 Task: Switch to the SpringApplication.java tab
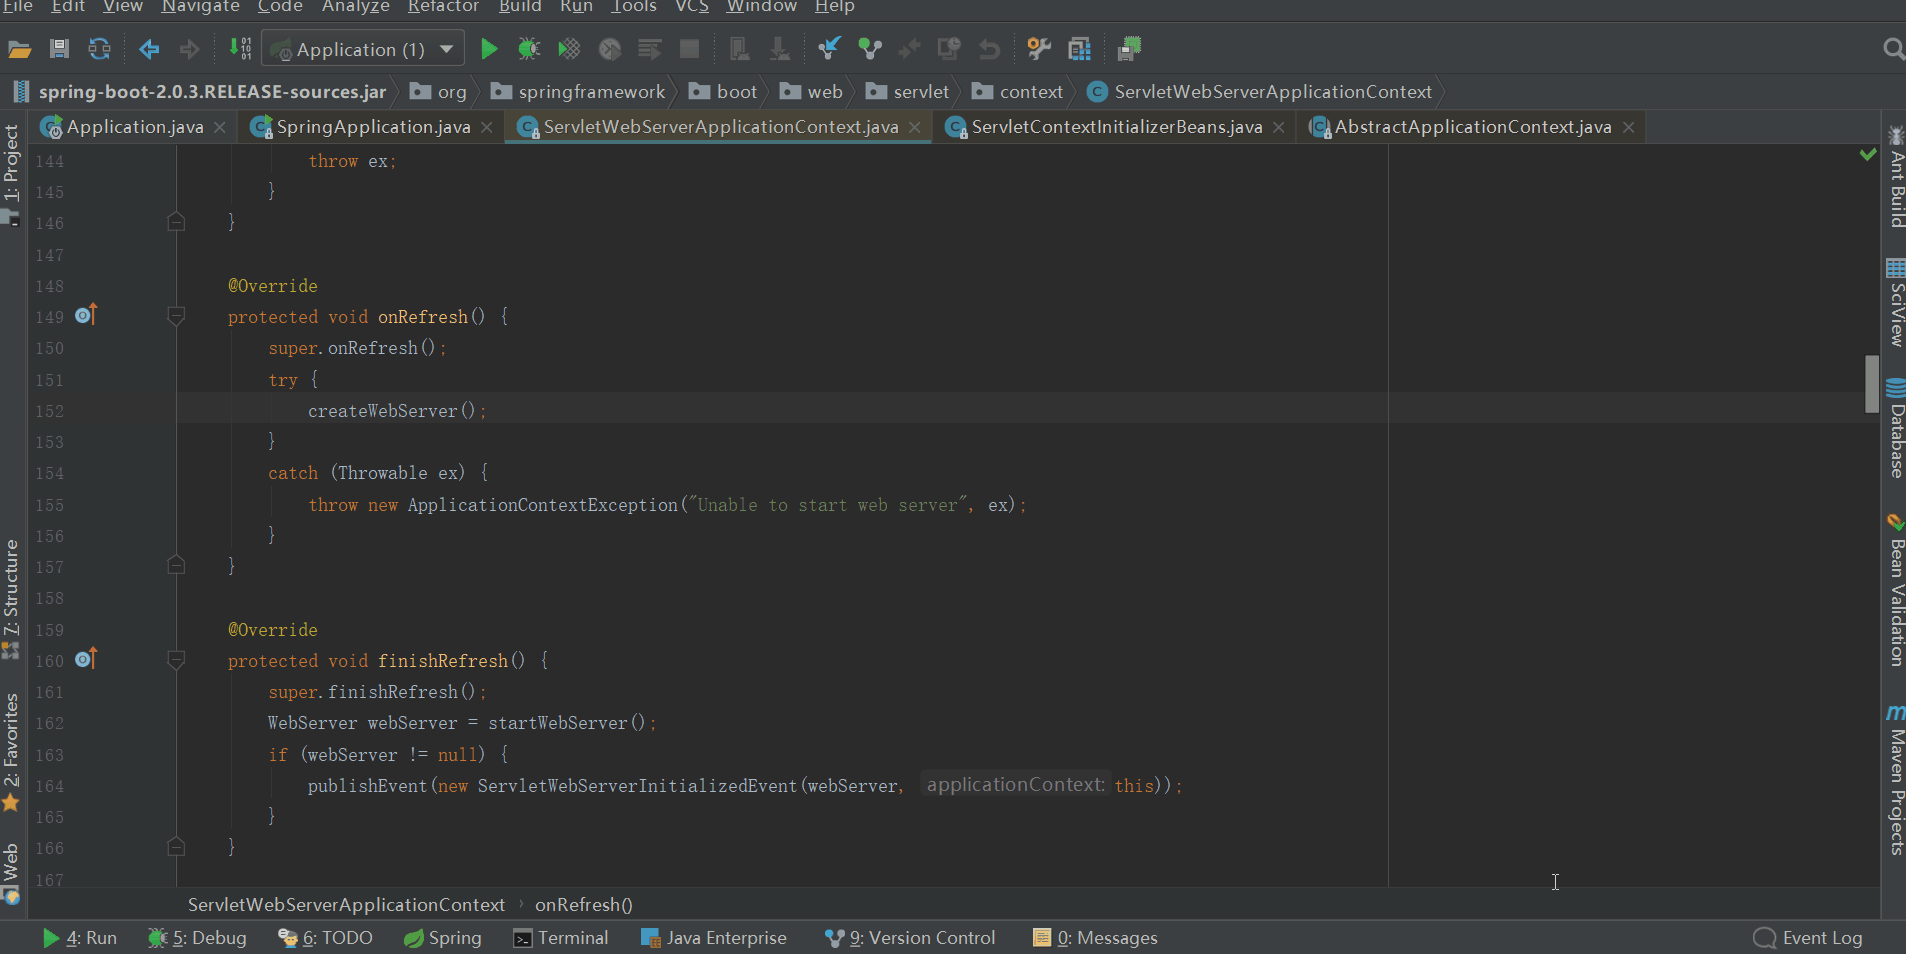[372, 127]
